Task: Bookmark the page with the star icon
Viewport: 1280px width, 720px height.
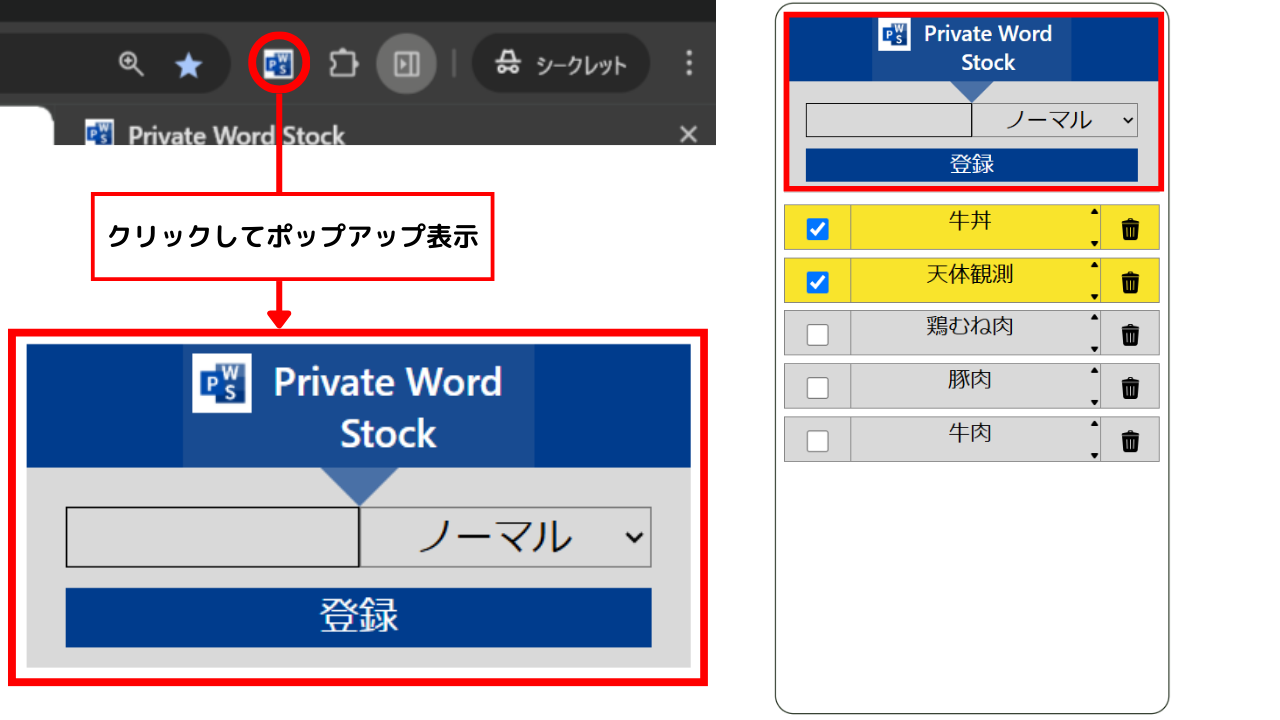Action: (x=188, y=65)
